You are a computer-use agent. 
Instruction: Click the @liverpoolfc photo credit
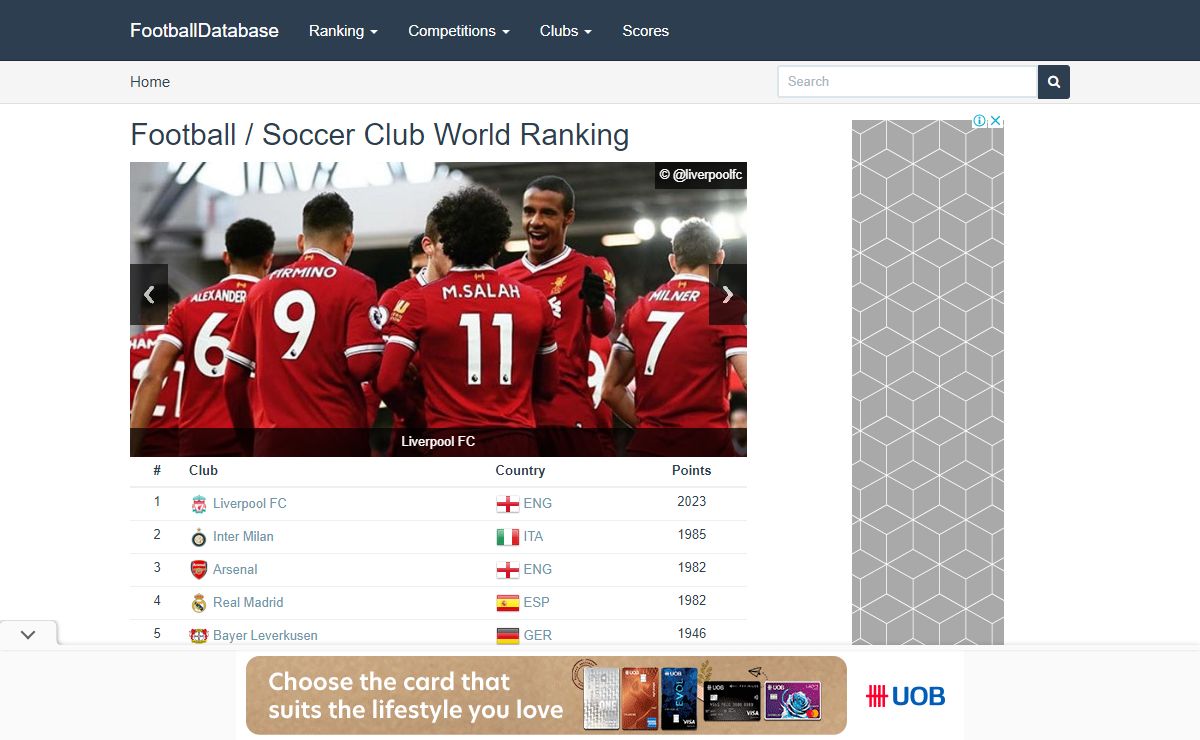click(x=701, y=175)
